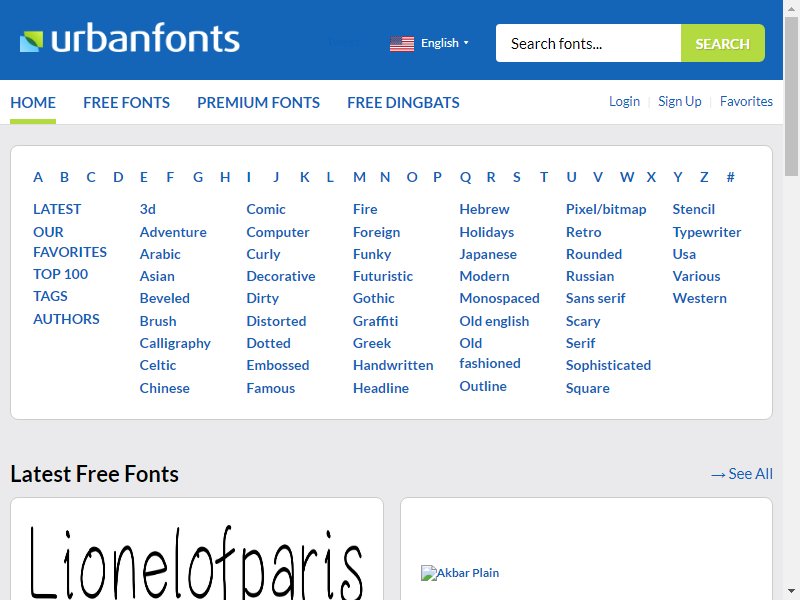The height and width of the screenshot is (600, 800).
Task: Select the # symbol alphabet filter
Action: (731, 177)
